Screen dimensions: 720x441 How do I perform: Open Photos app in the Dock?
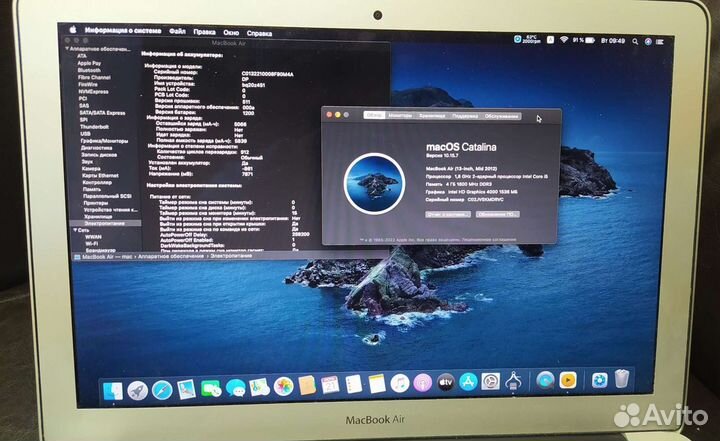pos(283,386)
